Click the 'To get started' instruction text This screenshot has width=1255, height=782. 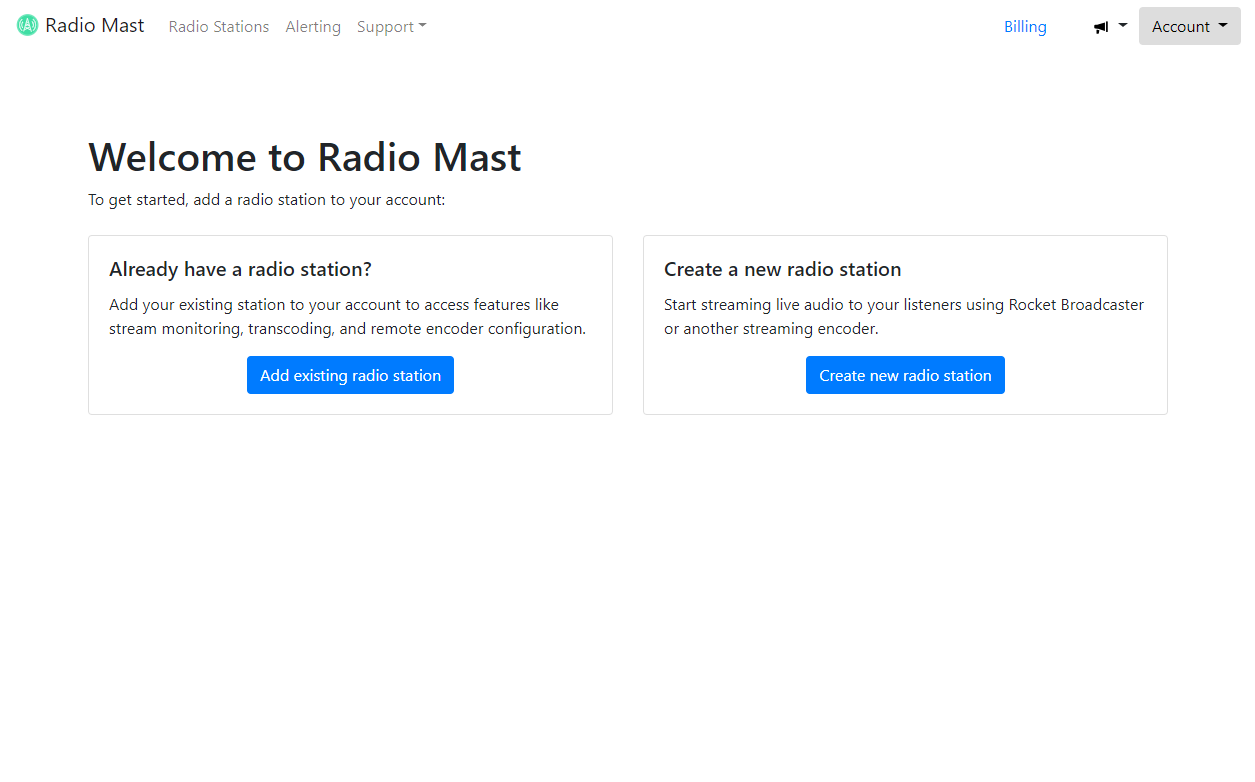266,200
